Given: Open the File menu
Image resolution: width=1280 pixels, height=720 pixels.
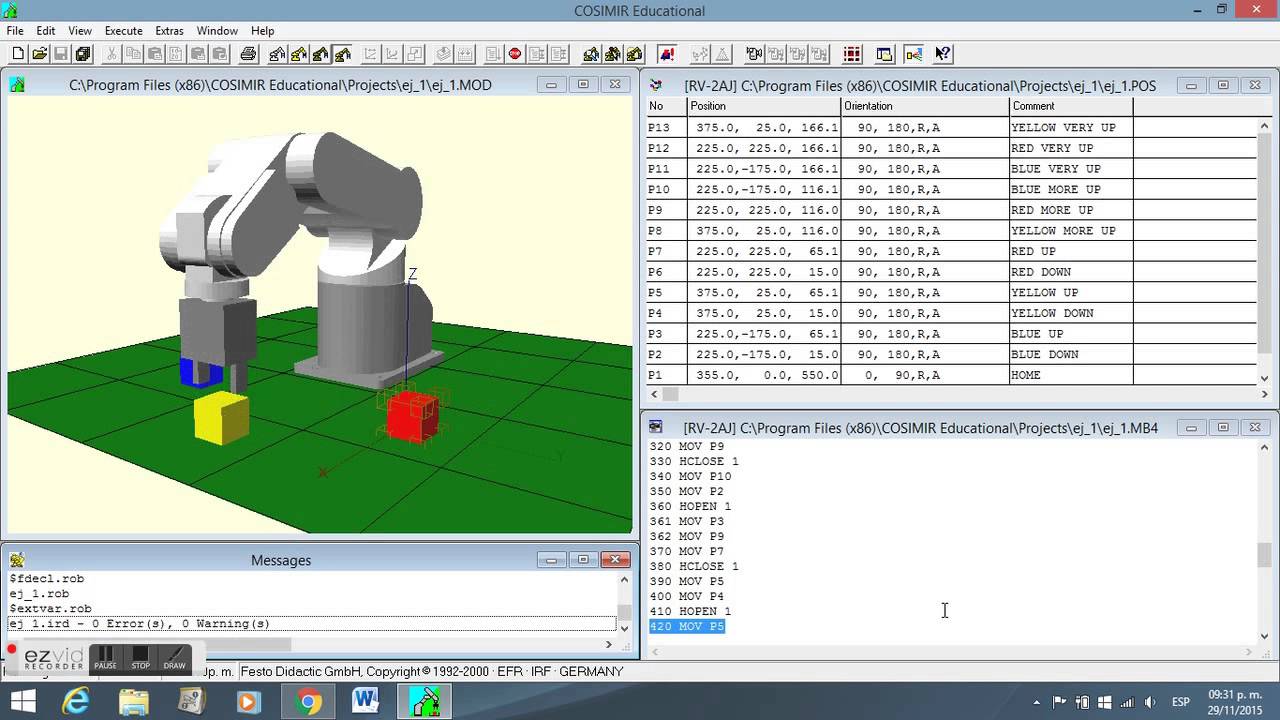Looking at the screenshot, I should [x=15, y=31].
